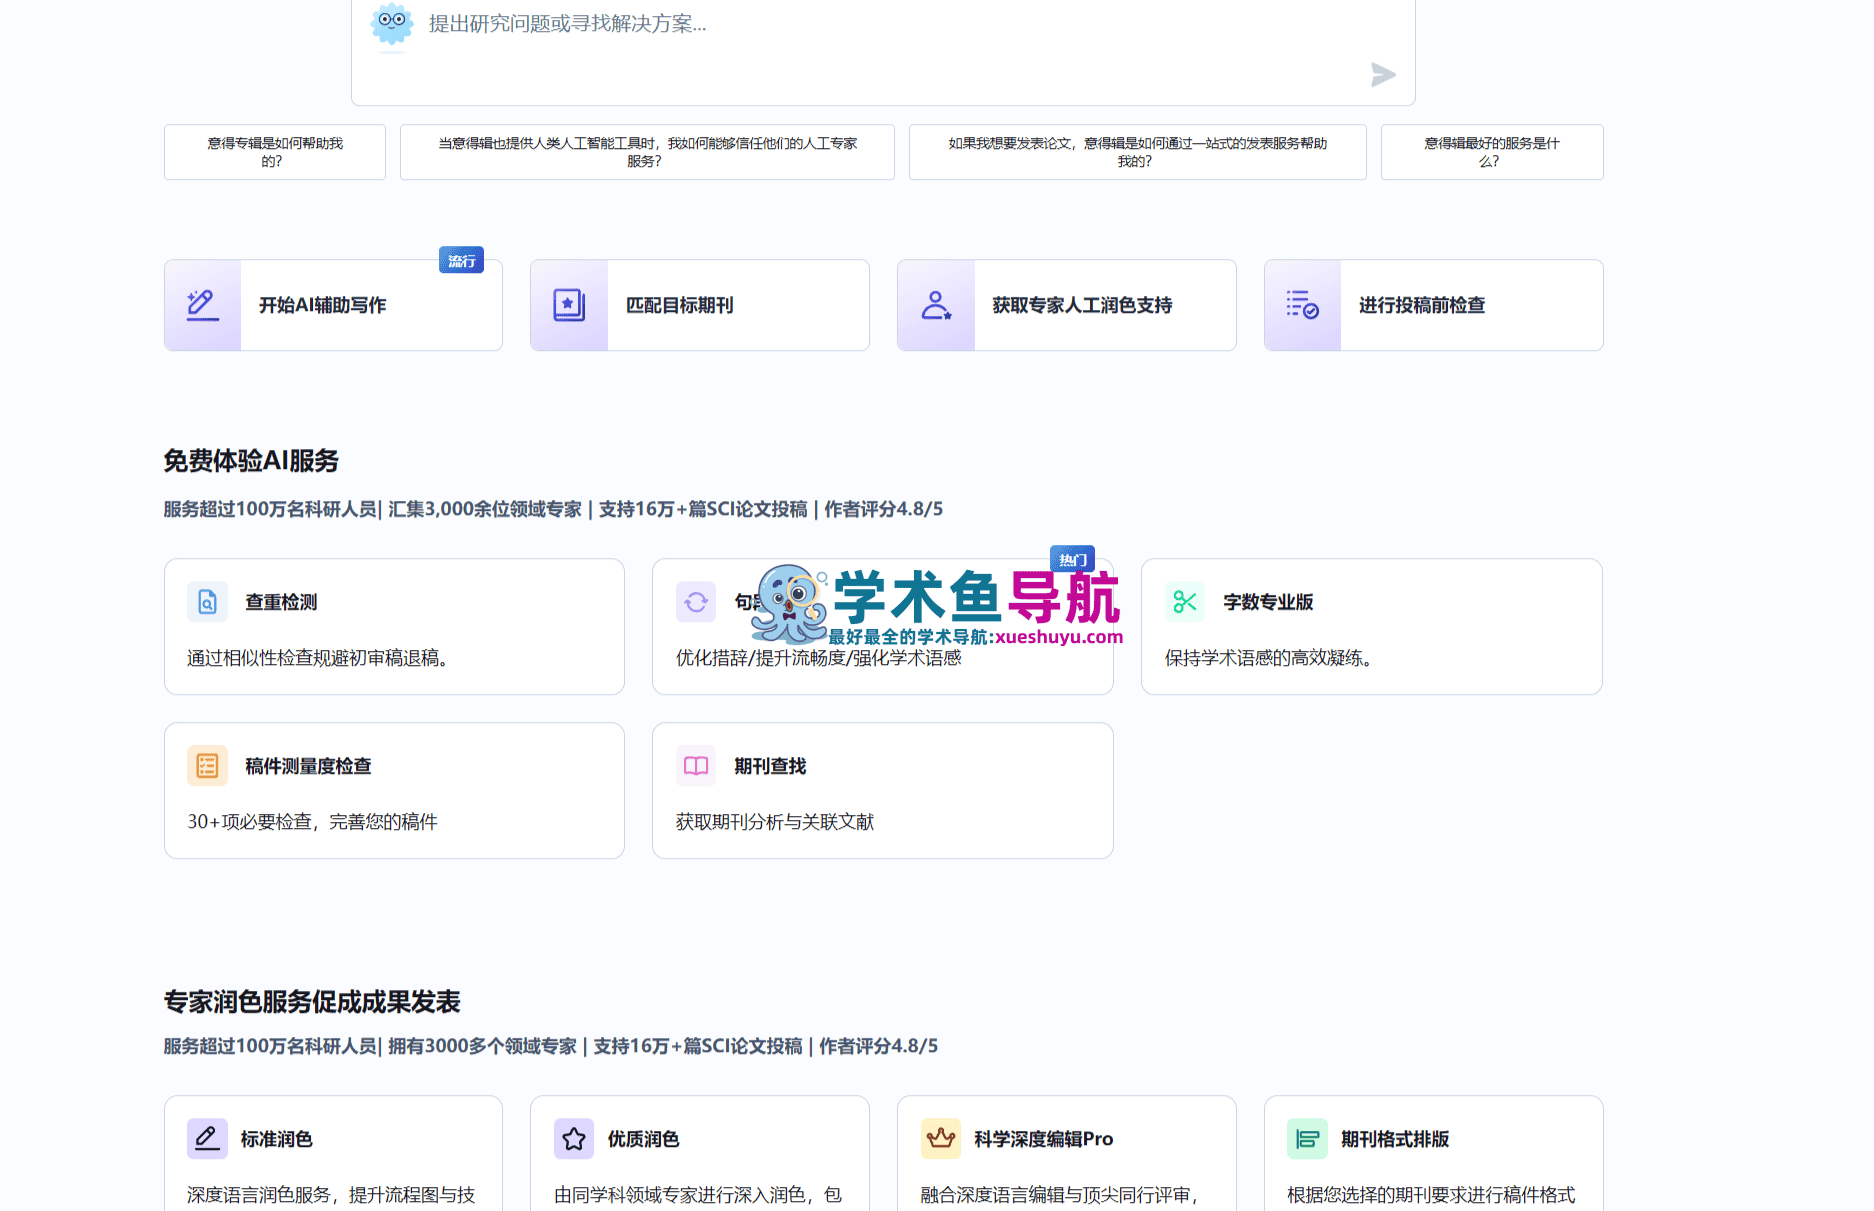
Task: Click the 流行 badge on AI writing card
Action: (x=461, y=260)
